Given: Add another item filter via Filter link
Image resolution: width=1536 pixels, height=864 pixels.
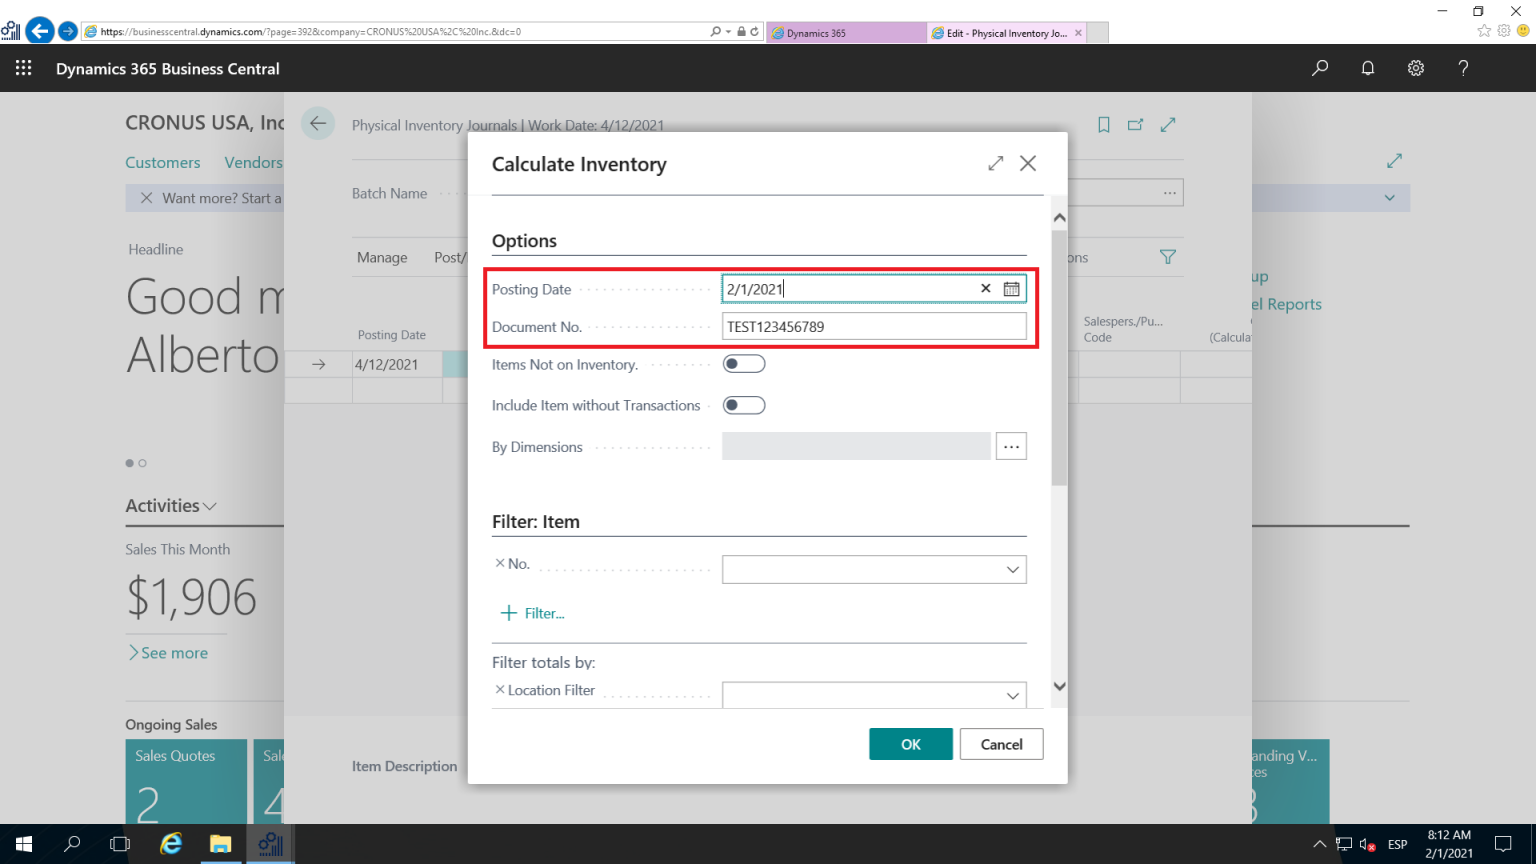Looking at the screenshot, I should pos(532,612).
